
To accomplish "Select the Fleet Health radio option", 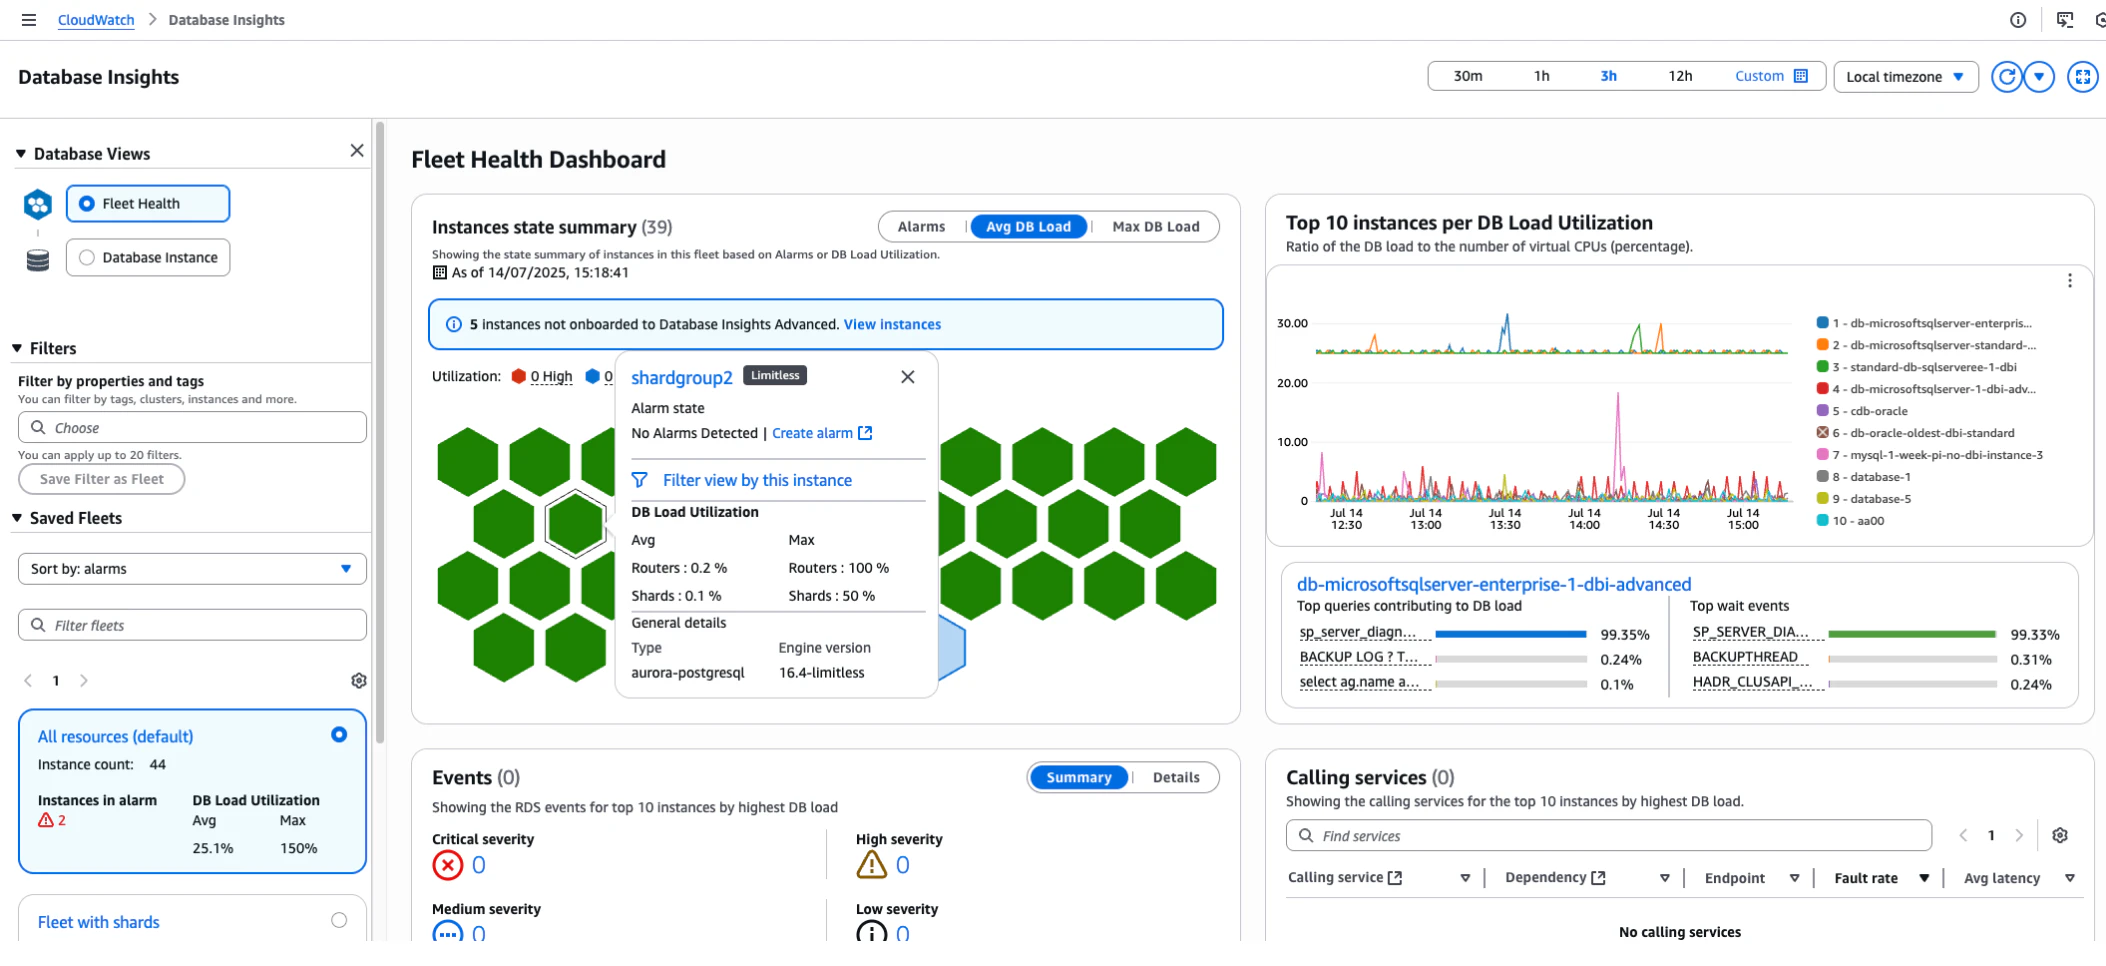I will (87, 204).
